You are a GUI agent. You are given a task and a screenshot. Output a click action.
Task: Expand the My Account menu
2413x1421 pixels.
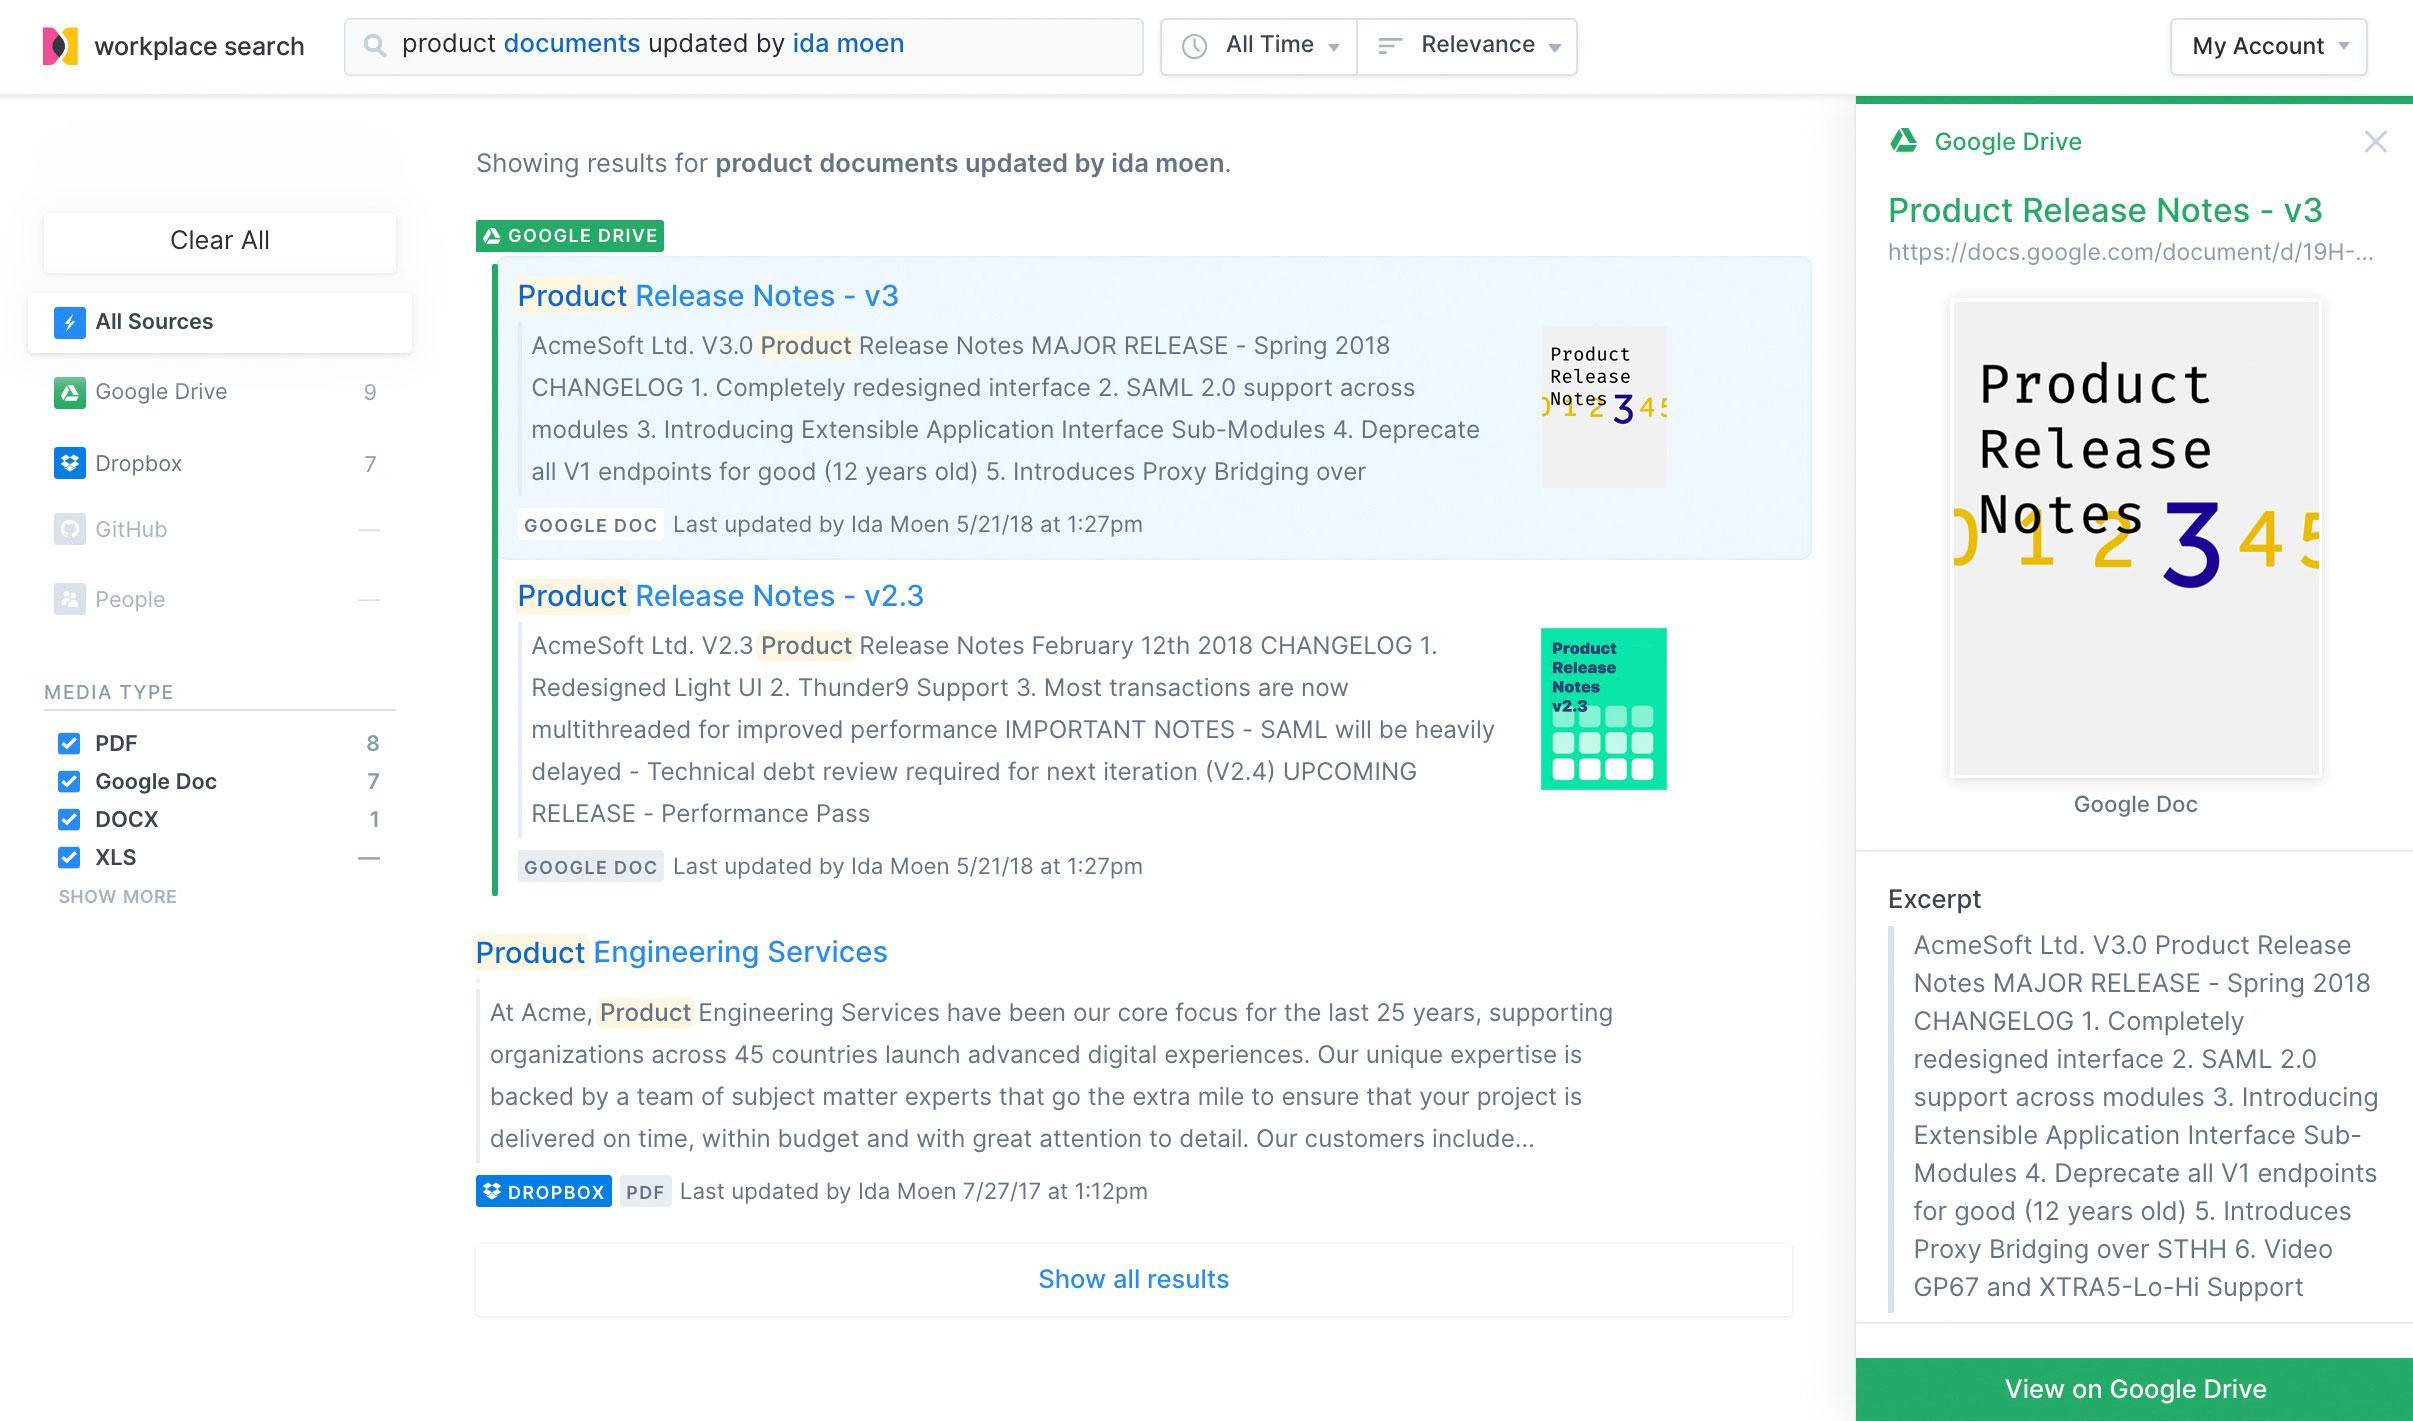point(2268,46)
